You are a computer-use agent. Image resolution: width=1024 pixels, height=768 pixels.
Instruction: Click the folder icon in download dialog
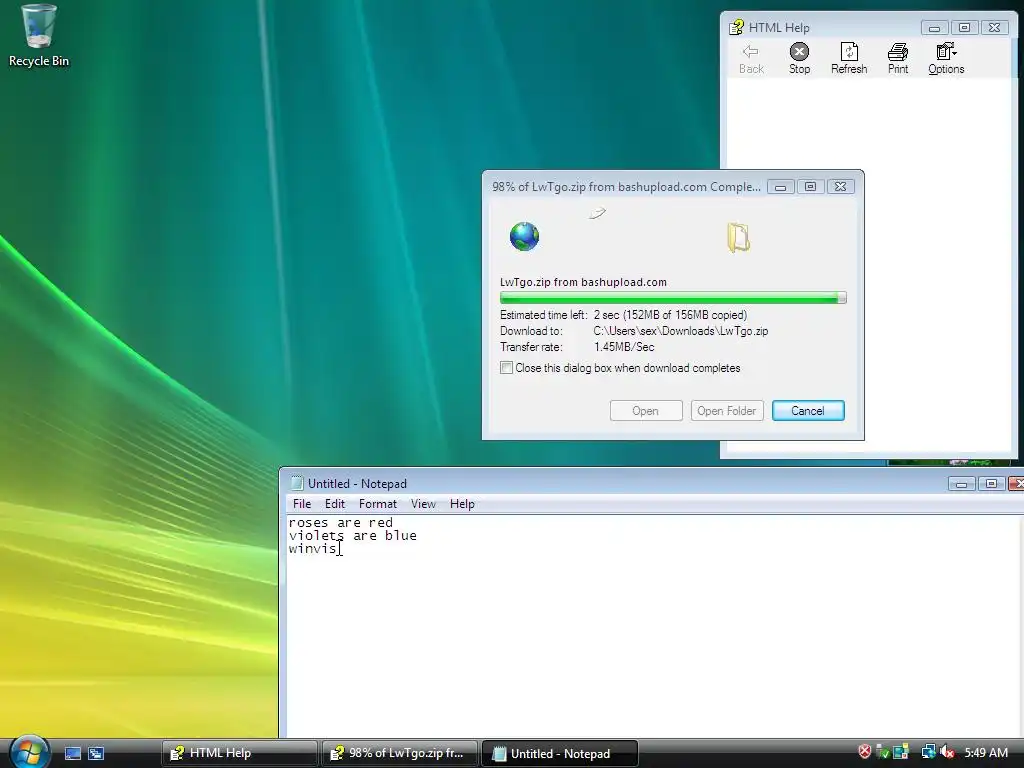(739, 238)
